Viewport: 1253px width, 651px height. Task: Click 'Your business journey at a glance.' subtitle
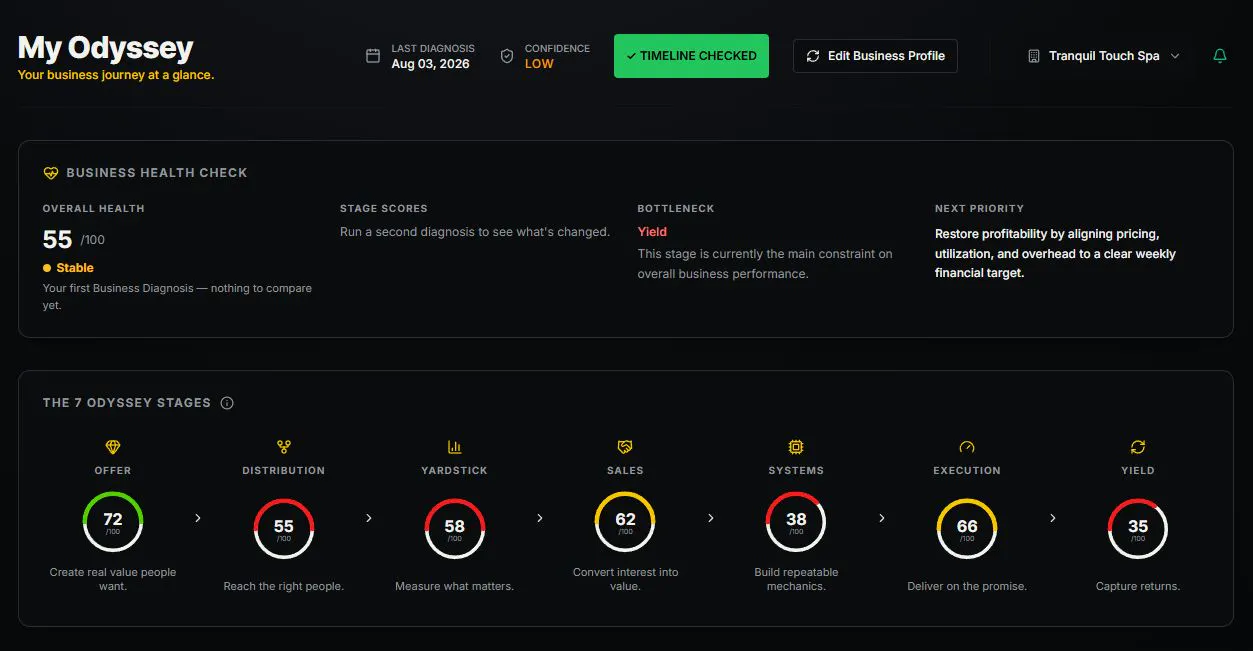[116, 75]
